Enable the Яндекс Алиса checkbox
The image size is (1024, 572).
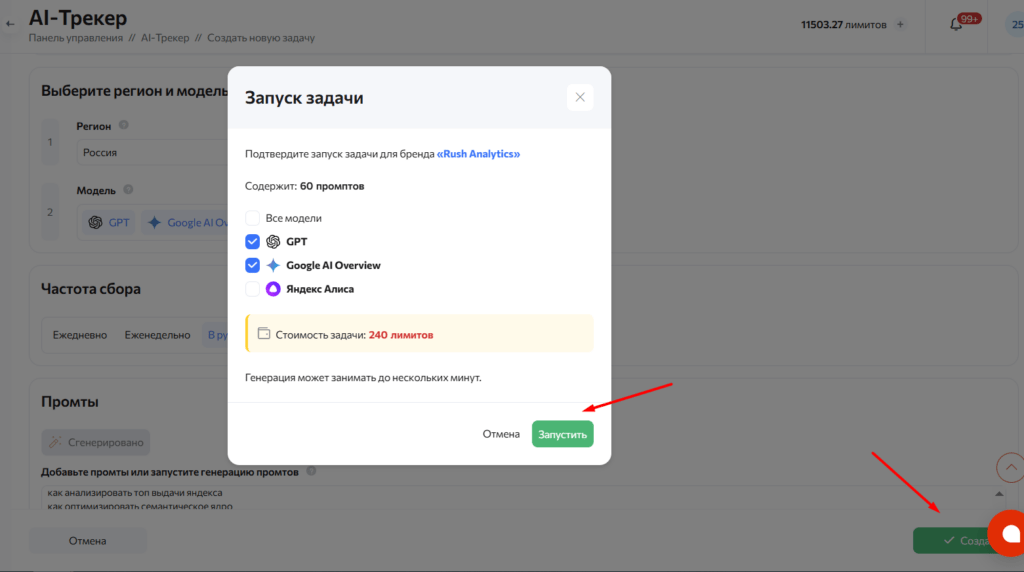coord(252,289)
